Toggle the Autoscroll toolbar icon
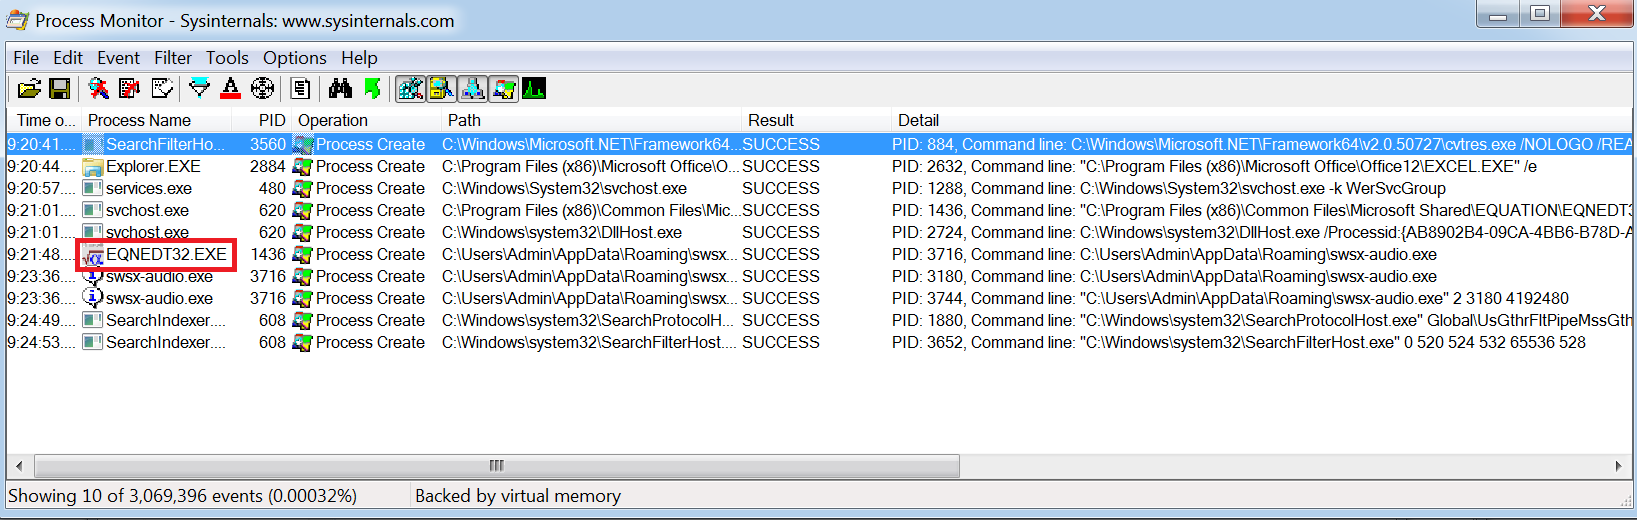This screenshot has height=520, width=1637. point(130,89)
